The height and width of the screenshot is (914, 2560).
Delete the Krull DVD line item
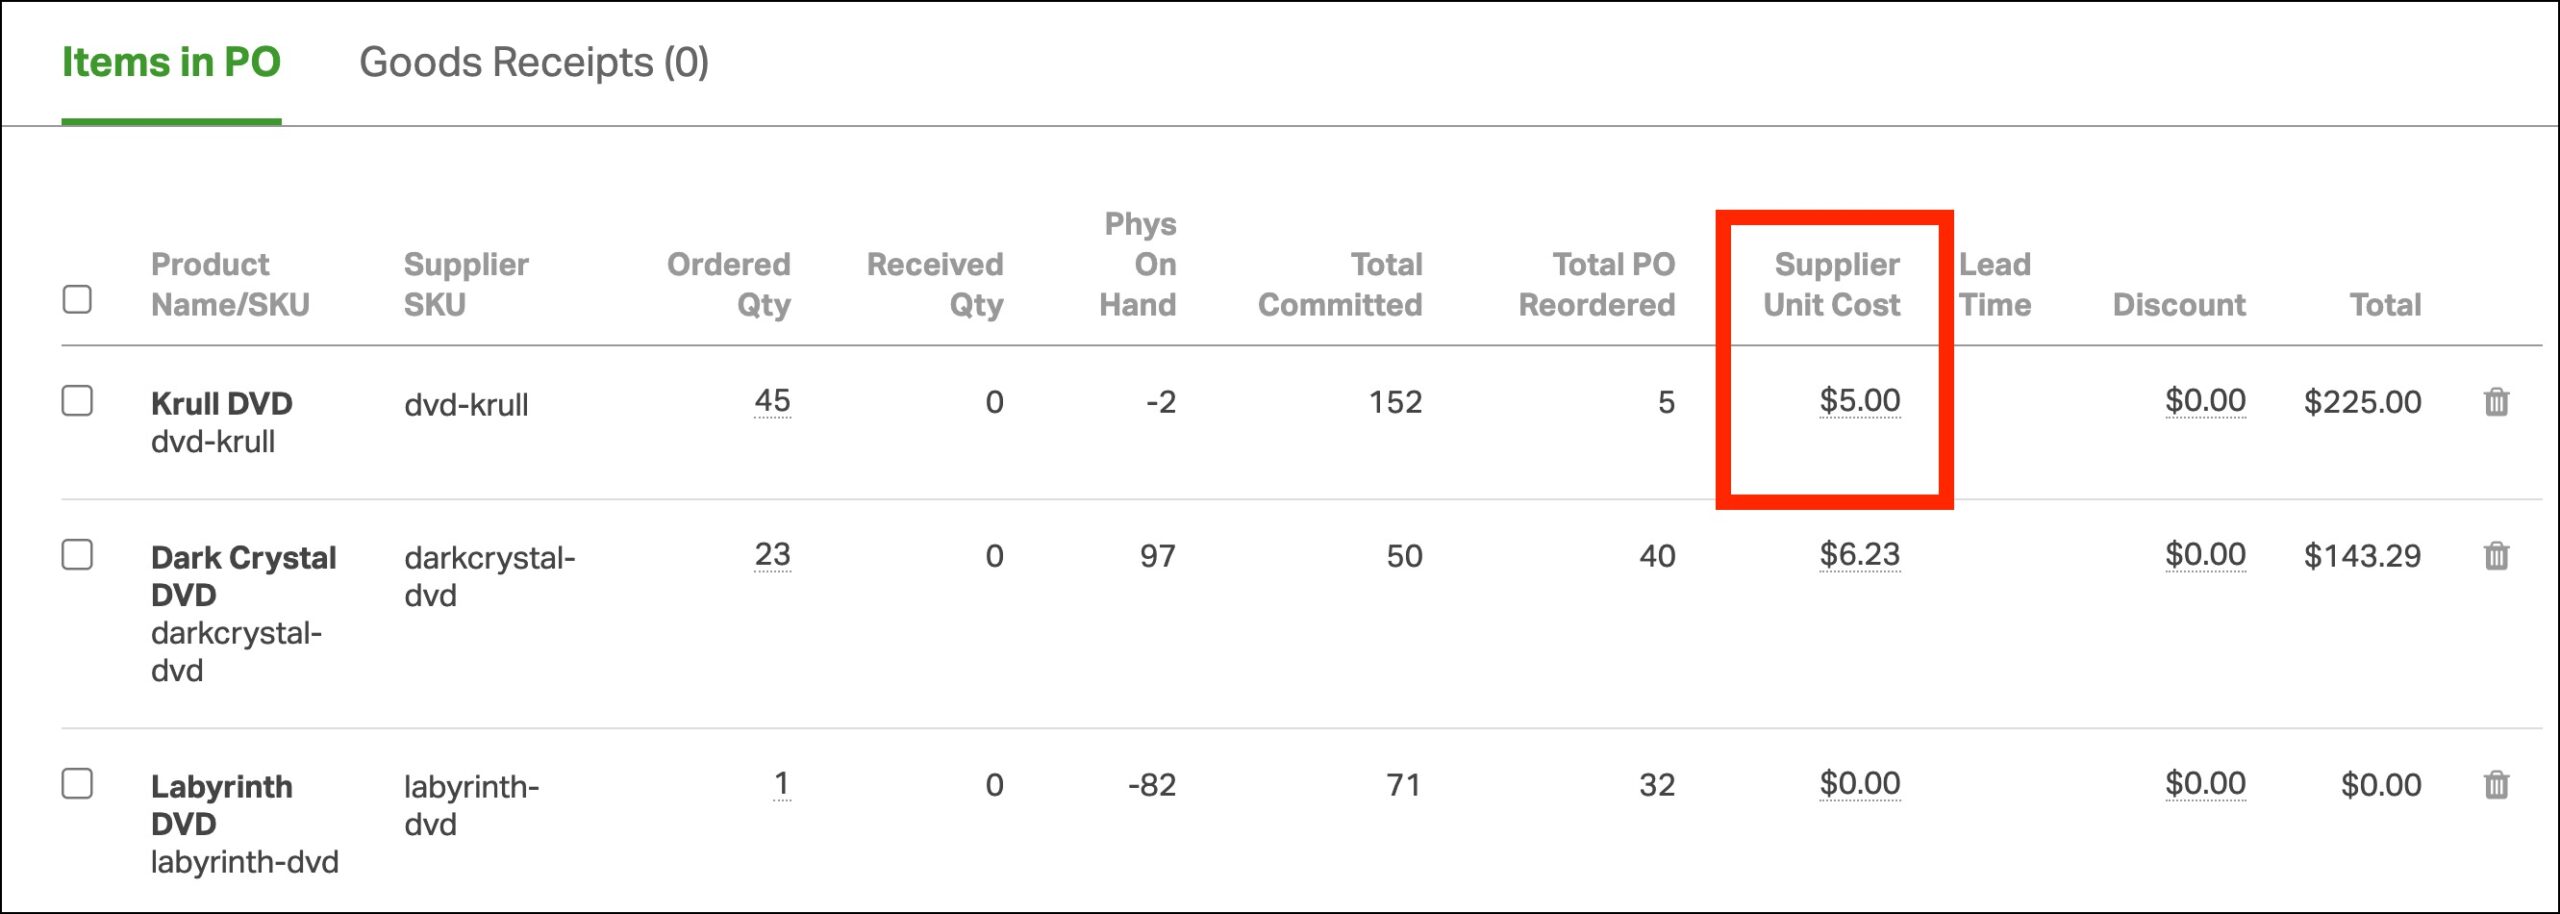tap(2496, 402)
